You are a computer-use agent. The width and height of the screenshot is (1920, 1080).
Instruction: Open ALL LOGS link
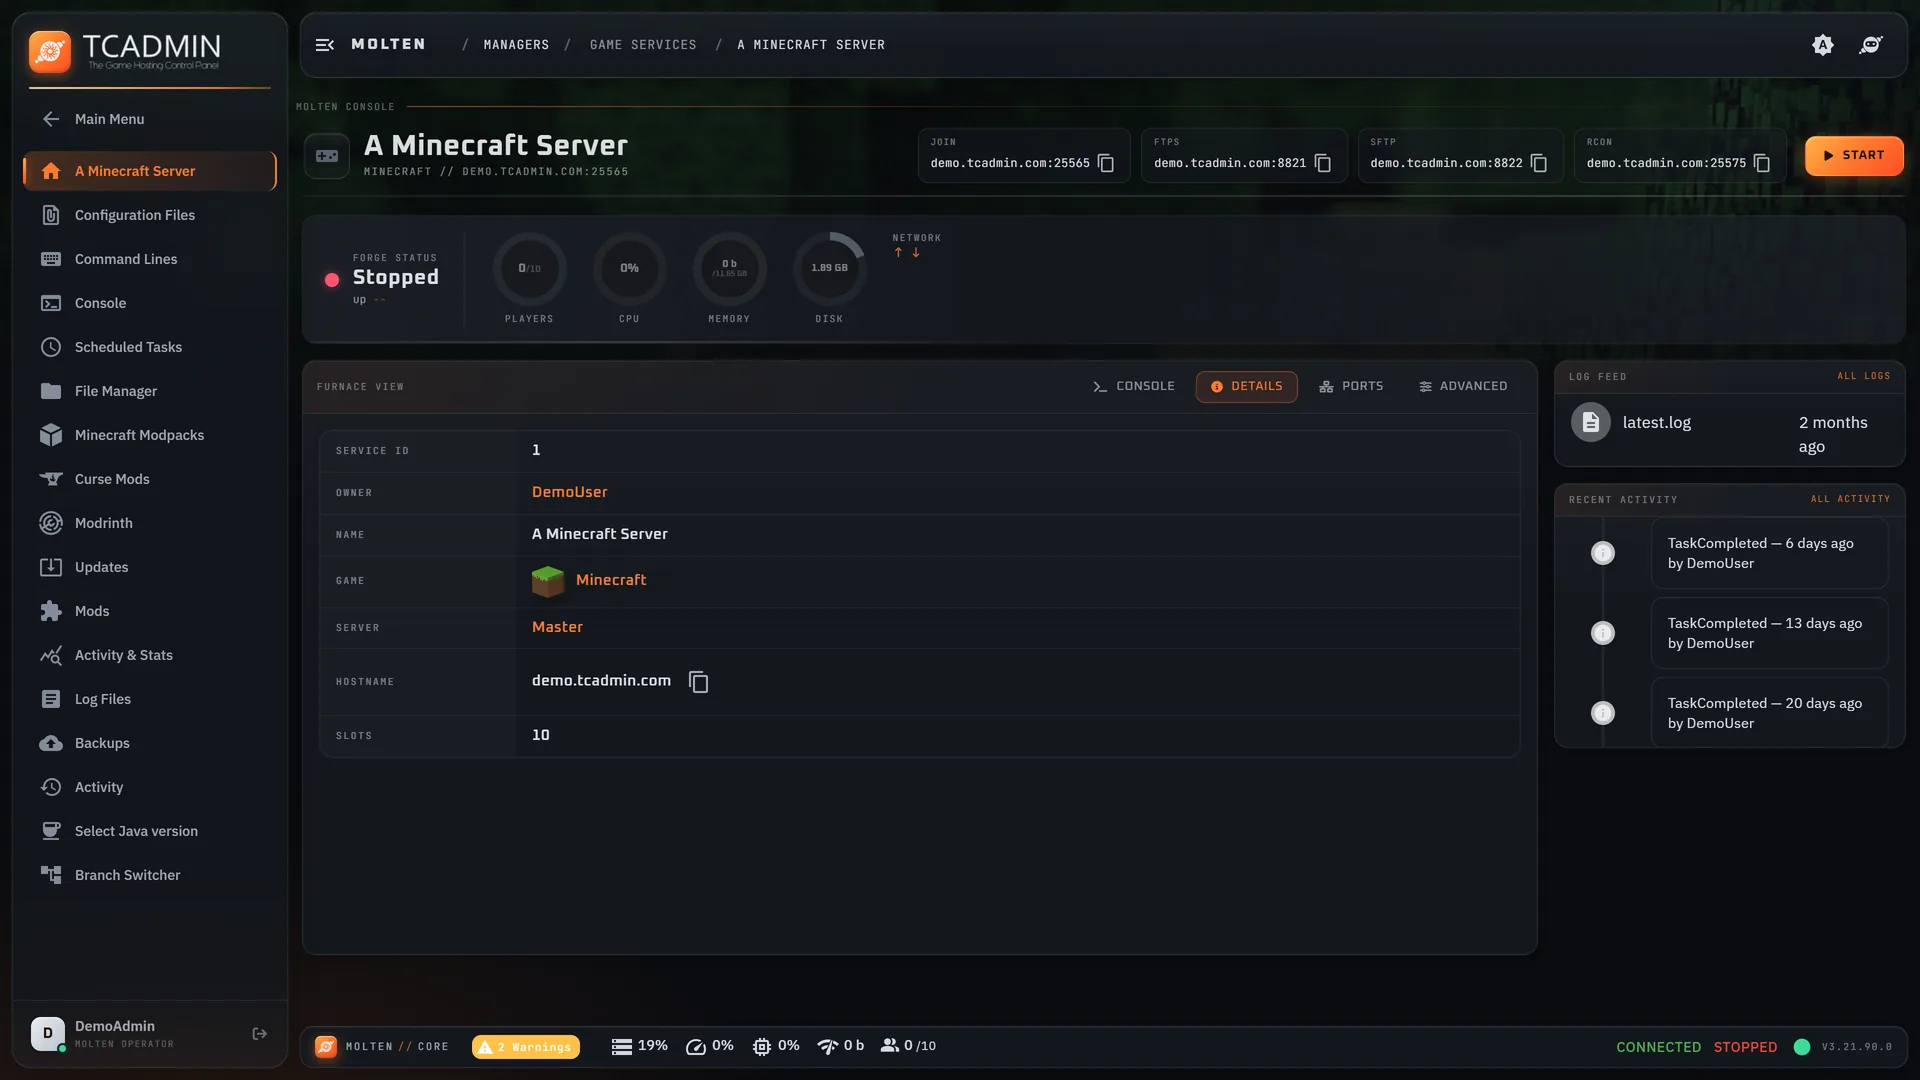pyautogui.click(x=1864, y=377)
